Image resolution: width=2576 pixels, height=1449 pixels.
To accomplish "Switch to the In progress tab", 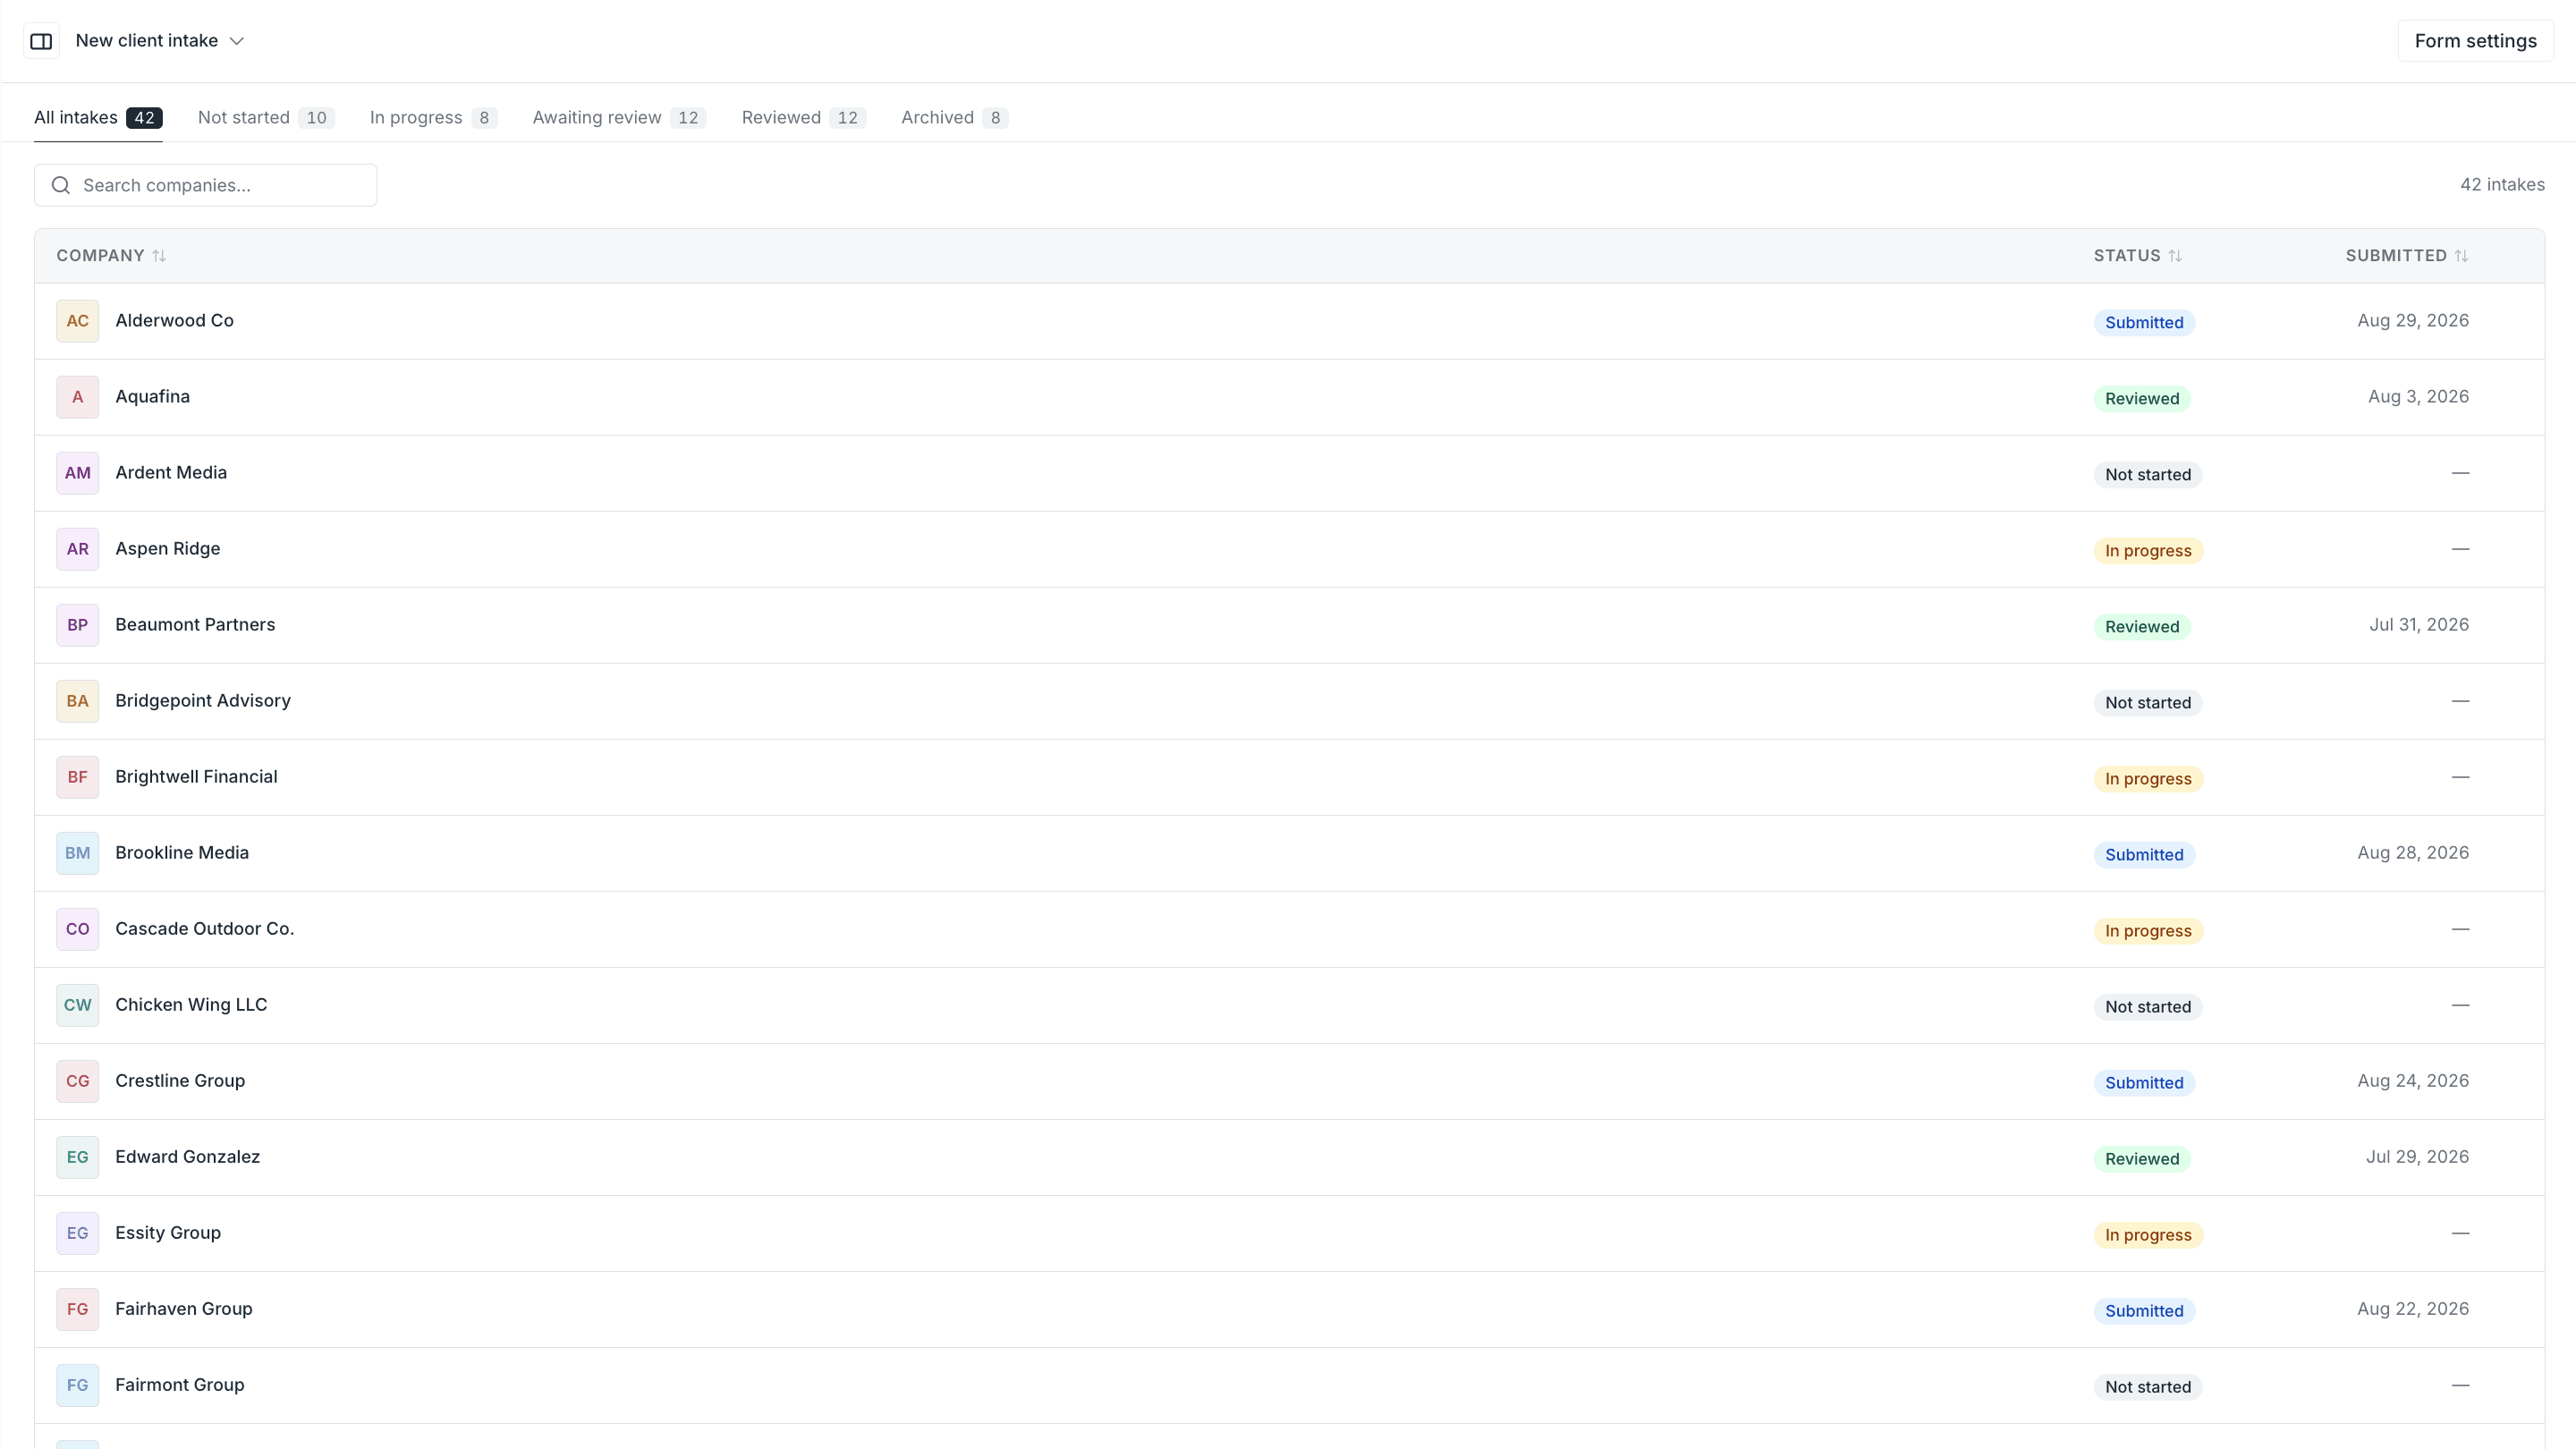I will 433,117.
